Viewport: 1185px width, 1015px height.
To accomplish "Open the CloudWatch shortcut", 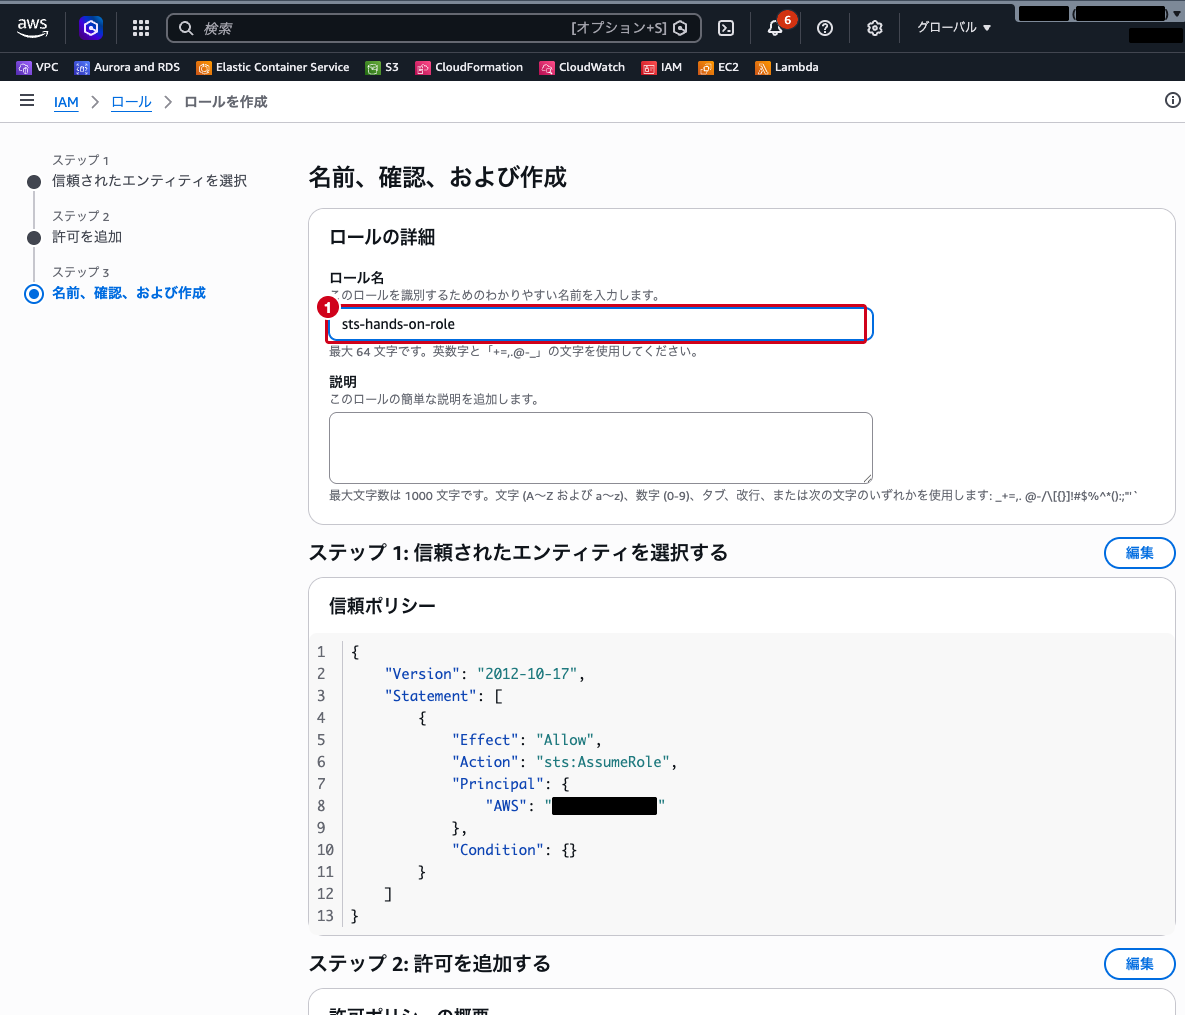I will [x=582, y=67].
